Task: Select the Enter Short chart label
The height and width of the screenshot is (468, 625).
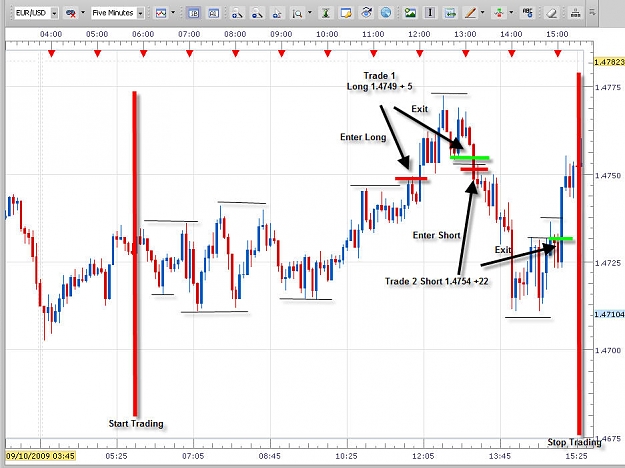Action: tap(436, 235)
